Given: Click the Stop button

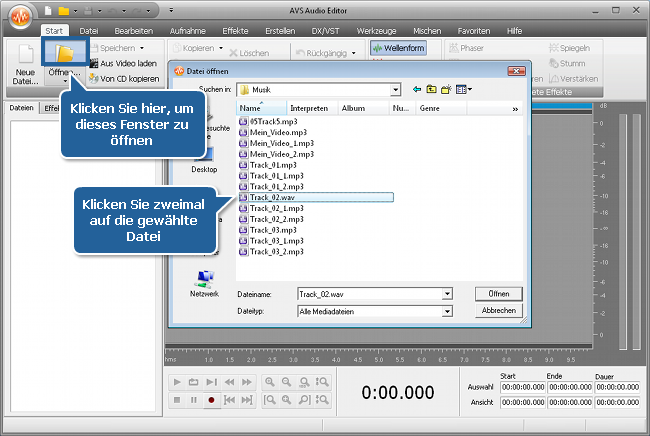Looking at the screenshot, I should [x=177, y=400].
